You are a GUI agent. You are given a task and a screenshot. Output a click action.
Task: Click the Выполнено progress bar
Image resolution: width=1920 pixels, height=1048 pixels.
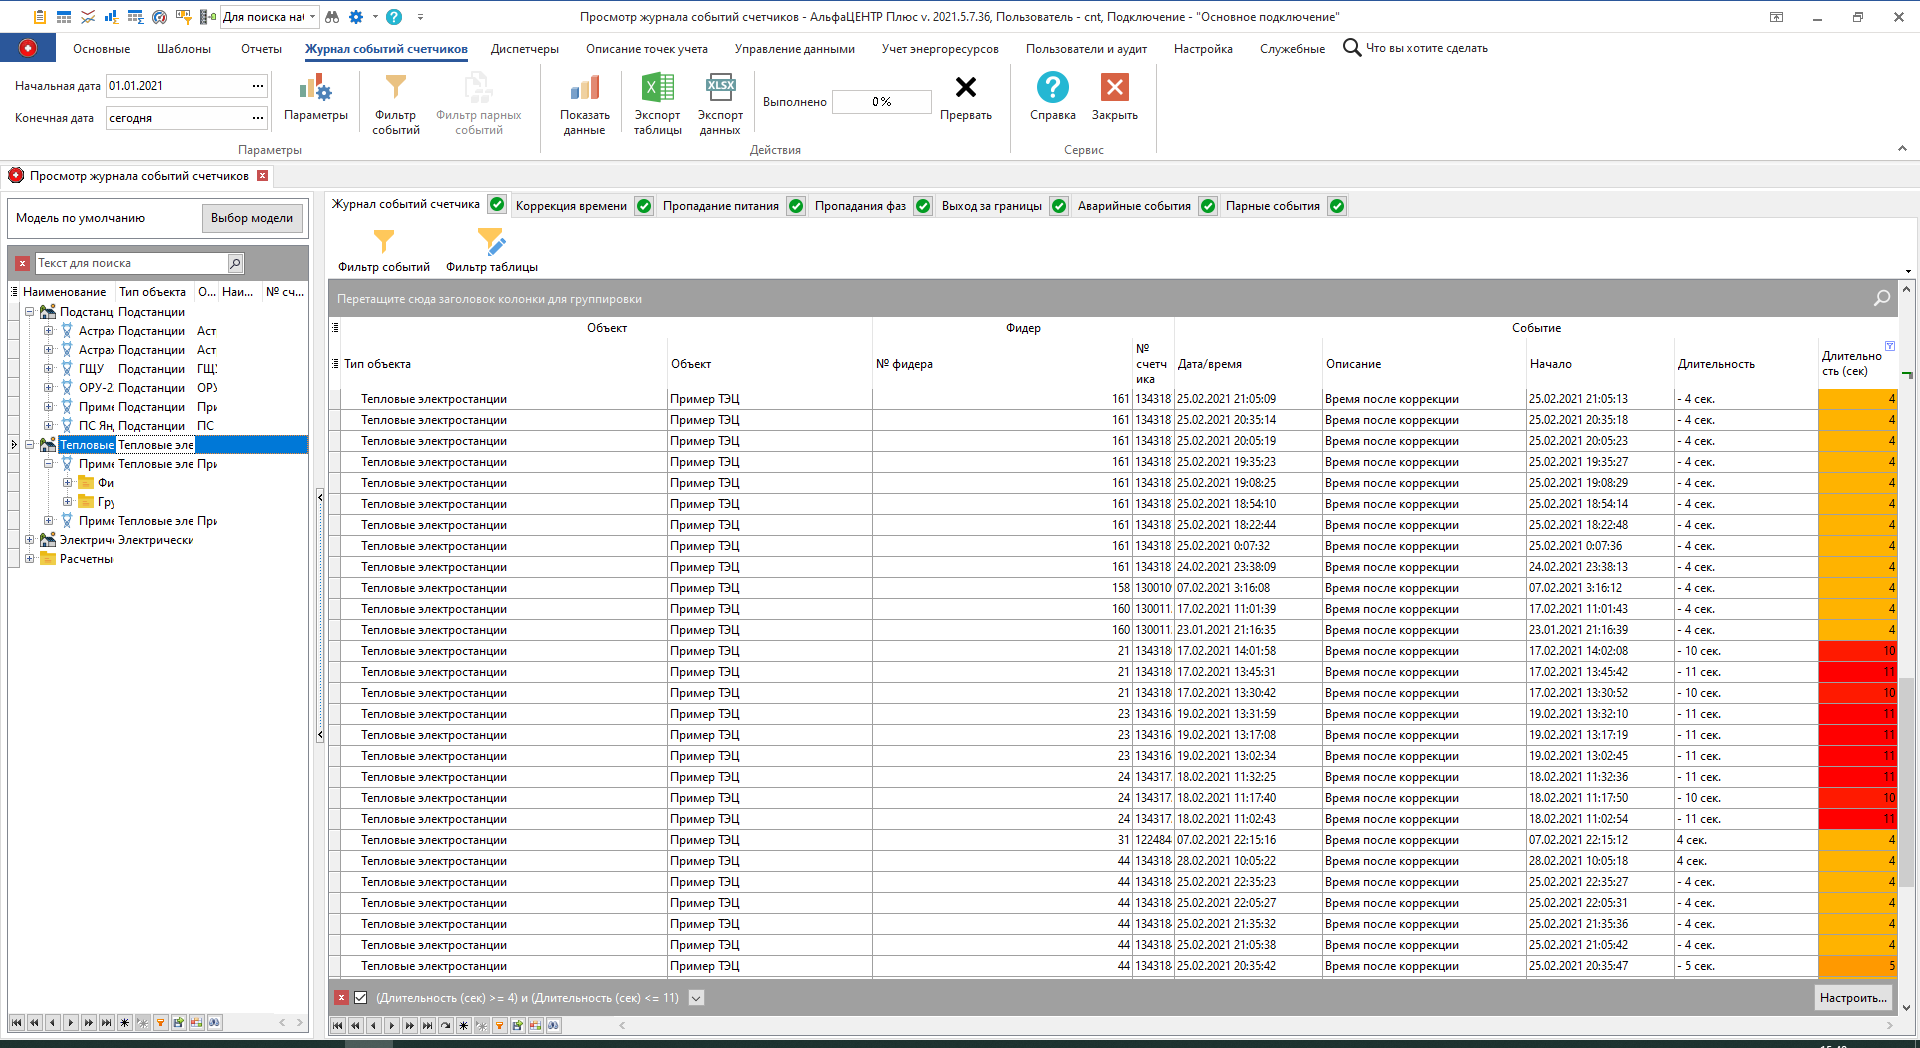point(881,102)
